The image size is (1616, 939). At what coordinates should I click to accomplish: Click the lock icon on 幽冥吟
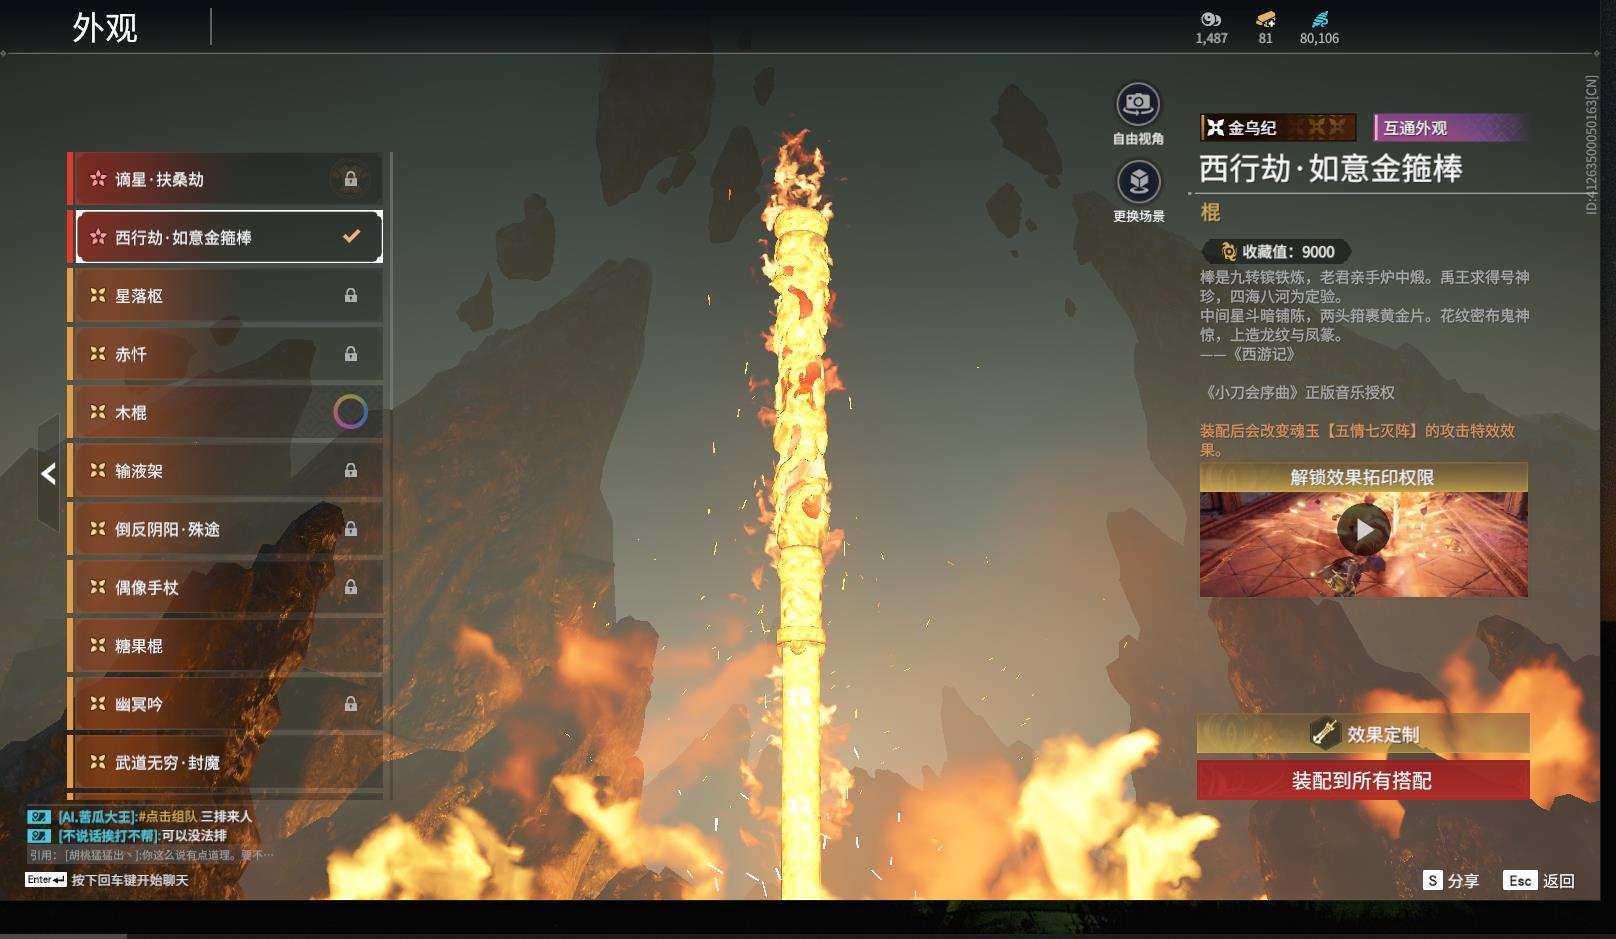click(x=351, y=704)
